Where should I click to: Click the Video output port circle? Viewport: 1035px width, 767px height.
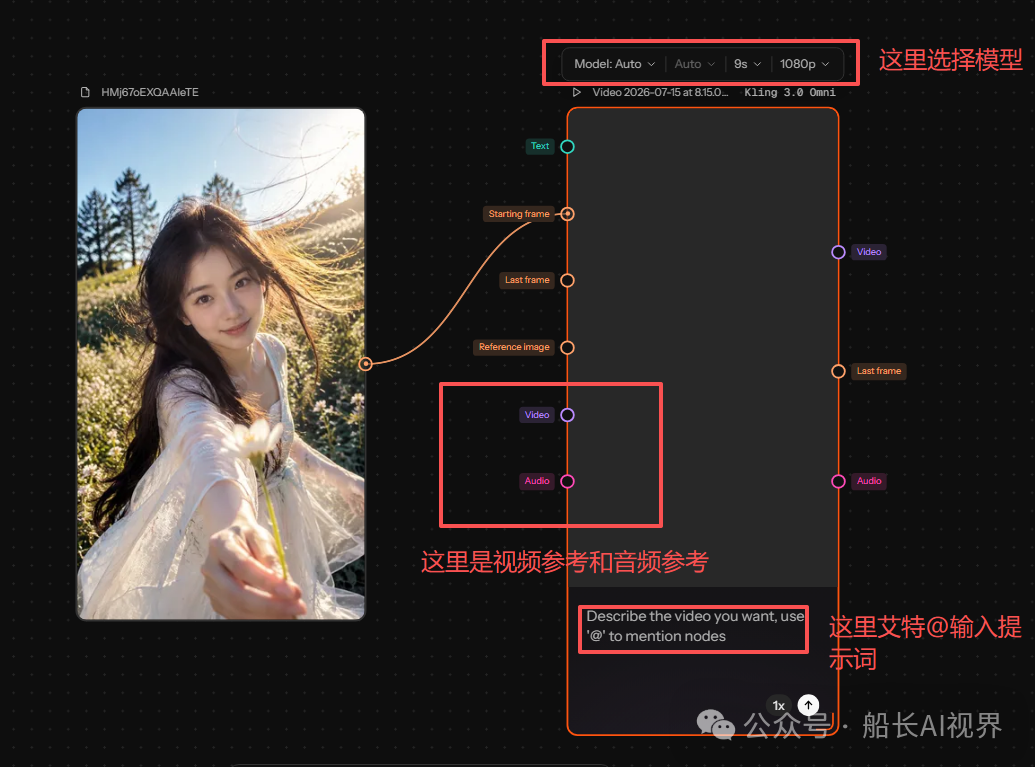(x=838, y=252)
